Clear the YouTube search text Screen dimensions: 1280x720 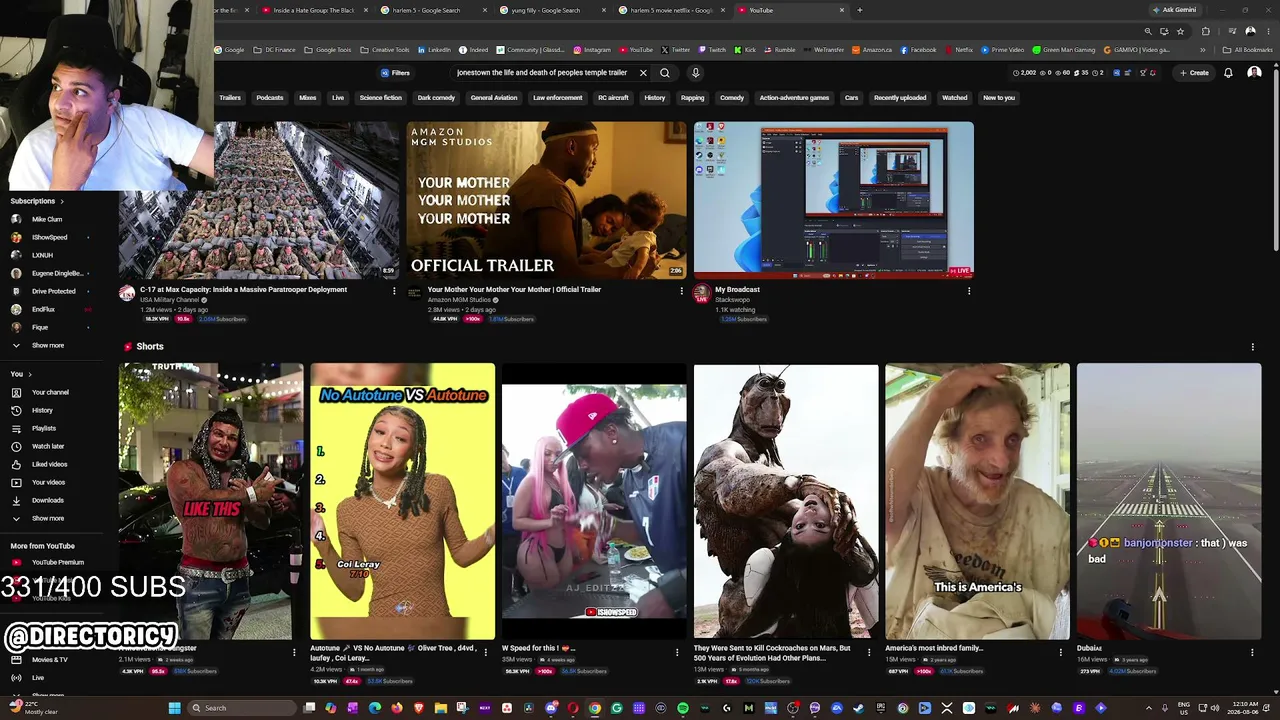coord(643,73)
